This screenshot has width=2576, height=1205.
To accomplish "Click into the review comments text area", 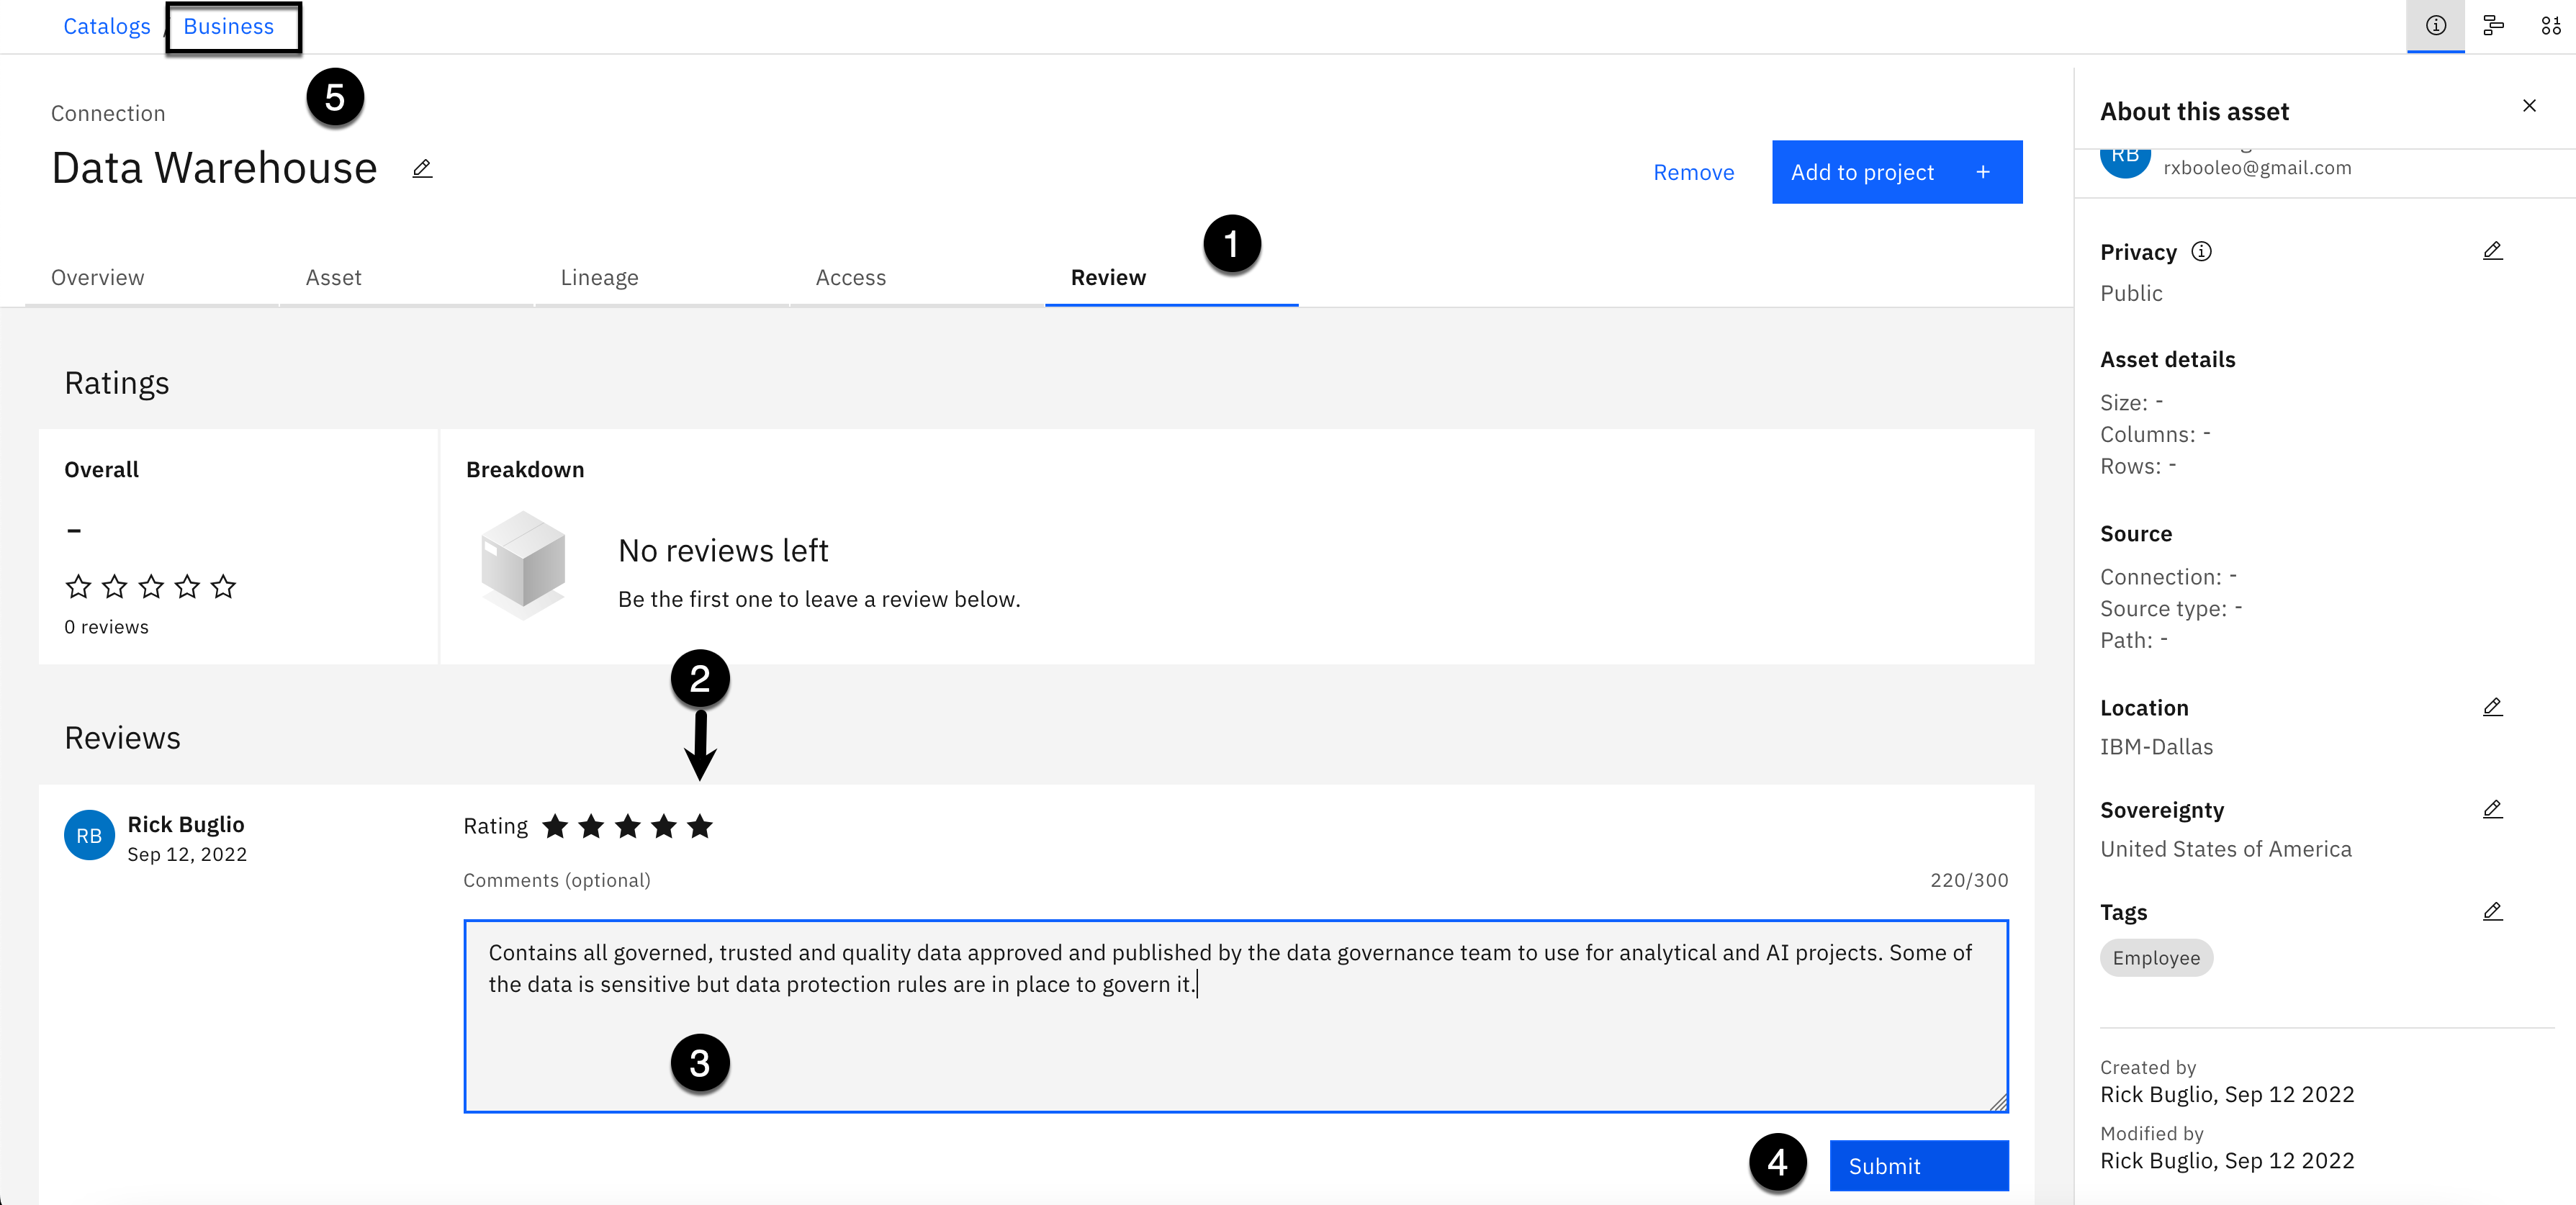I will coord(1235,1040).
